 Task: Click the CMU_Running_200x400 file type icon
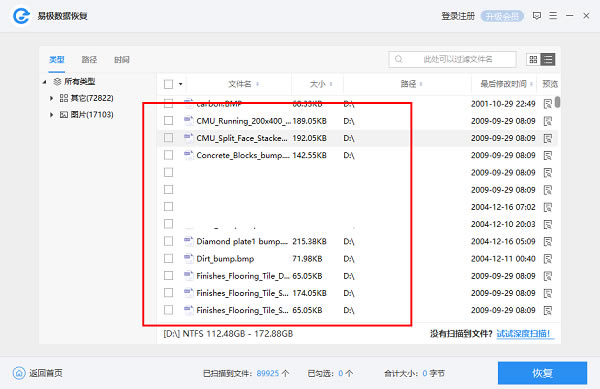click(189, 120)
